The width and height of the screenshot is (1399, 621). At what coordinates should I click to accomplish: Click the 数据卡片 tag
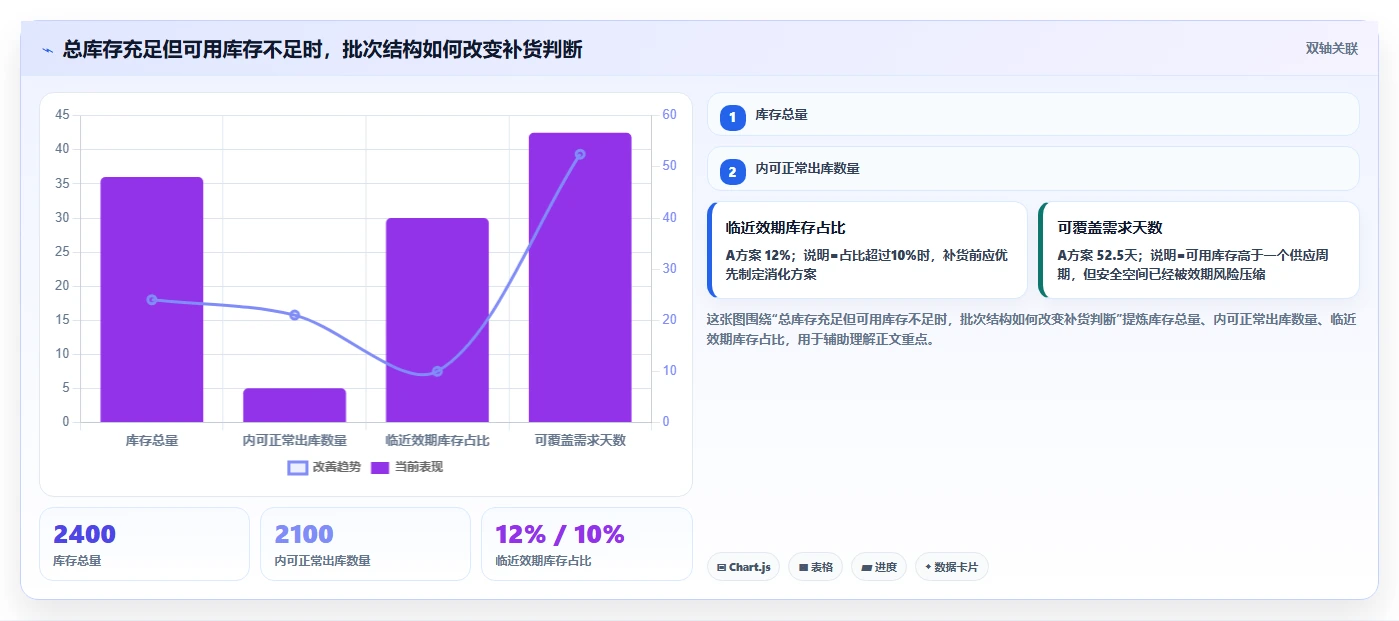point(951,567)
